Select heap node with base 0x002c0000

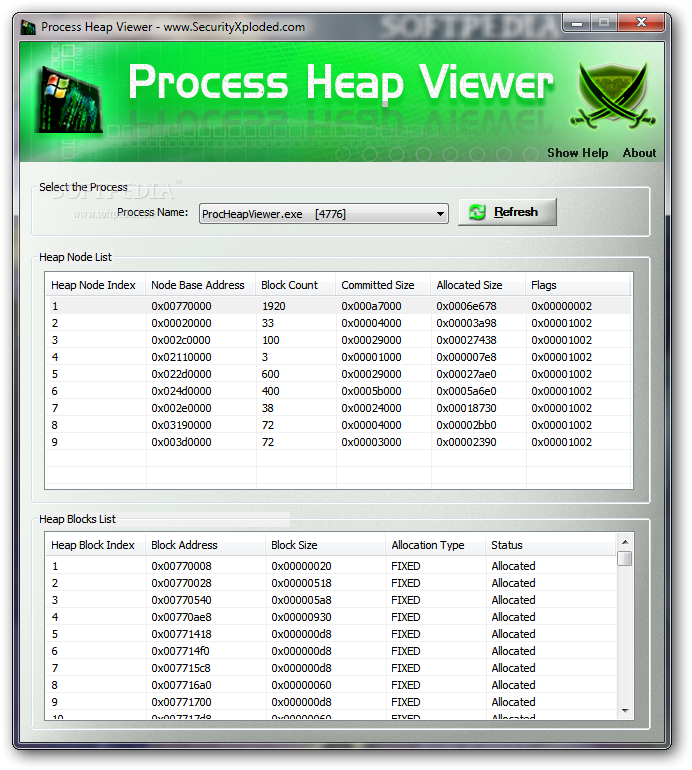pyautogui.click(x=338, y=340)
